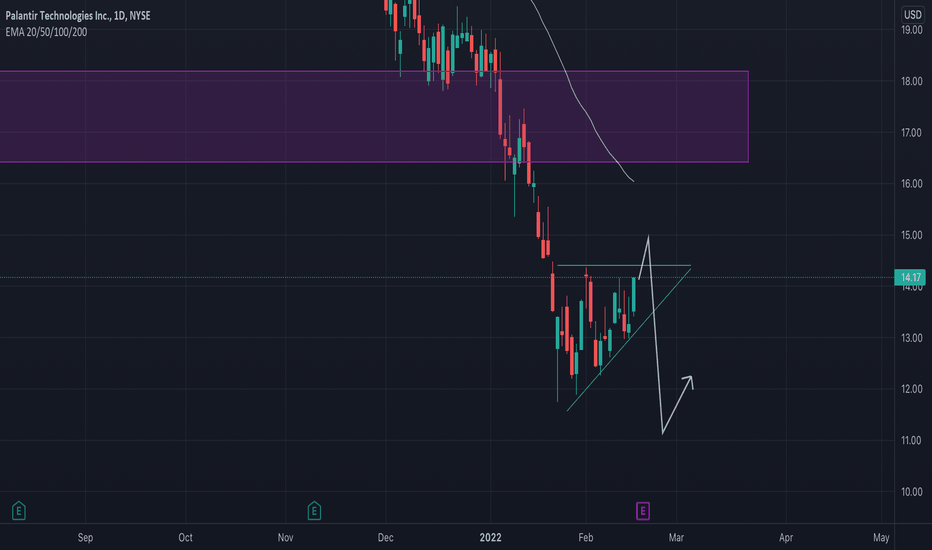Click the 11.00 price axis label
This screenshot has height=550, width=932.
[912, 441]
